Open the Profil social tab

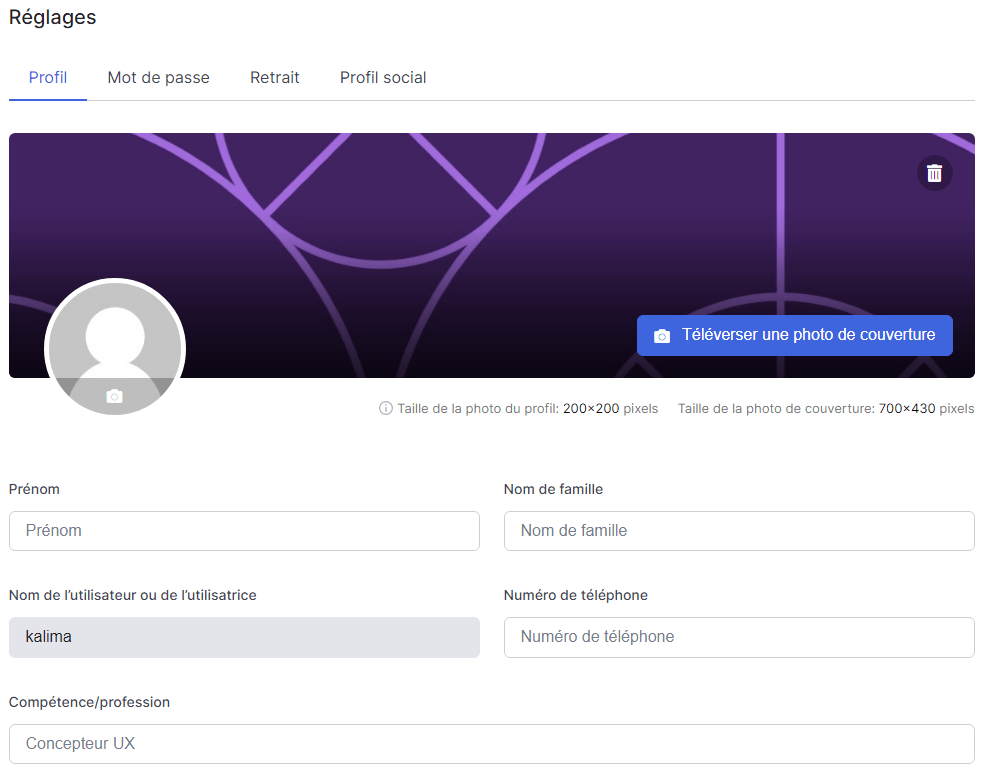383,78
